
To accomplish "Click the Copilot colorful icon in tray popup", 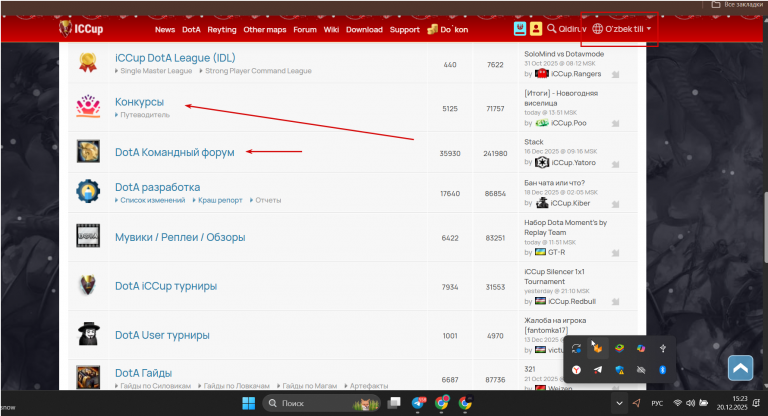I will (x=641, y=348).
